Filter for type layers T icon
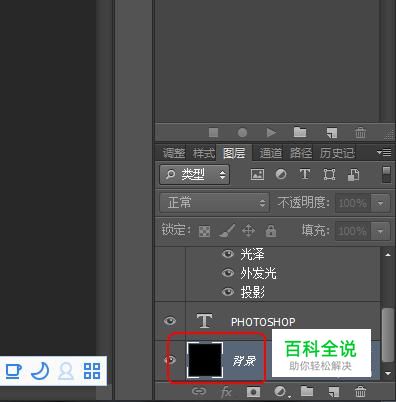Viewport: 396px width, 402px height. pyautogui.click(x=305, y=174)
